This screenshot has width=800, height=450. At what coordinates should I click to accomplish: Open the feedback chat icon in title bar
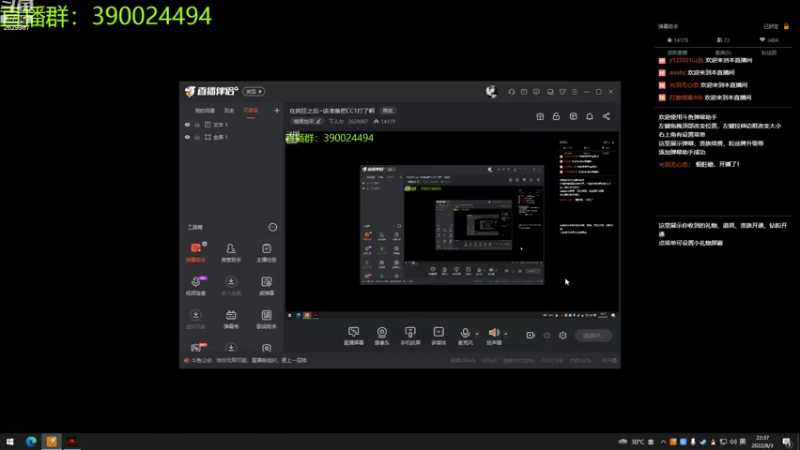[536, 92]
